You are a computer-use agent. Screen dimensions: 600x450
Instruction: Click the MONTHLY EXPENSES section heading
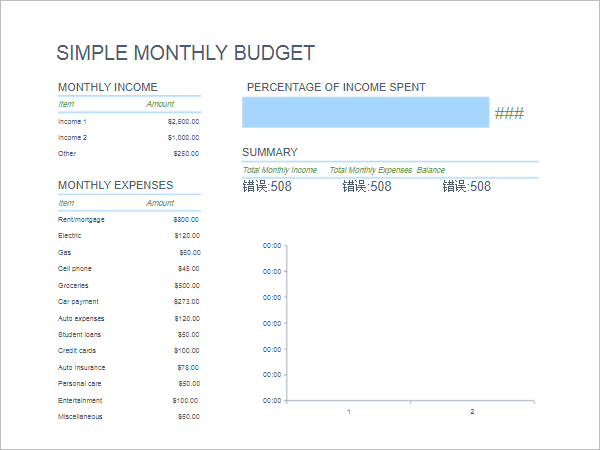point(115,185)
